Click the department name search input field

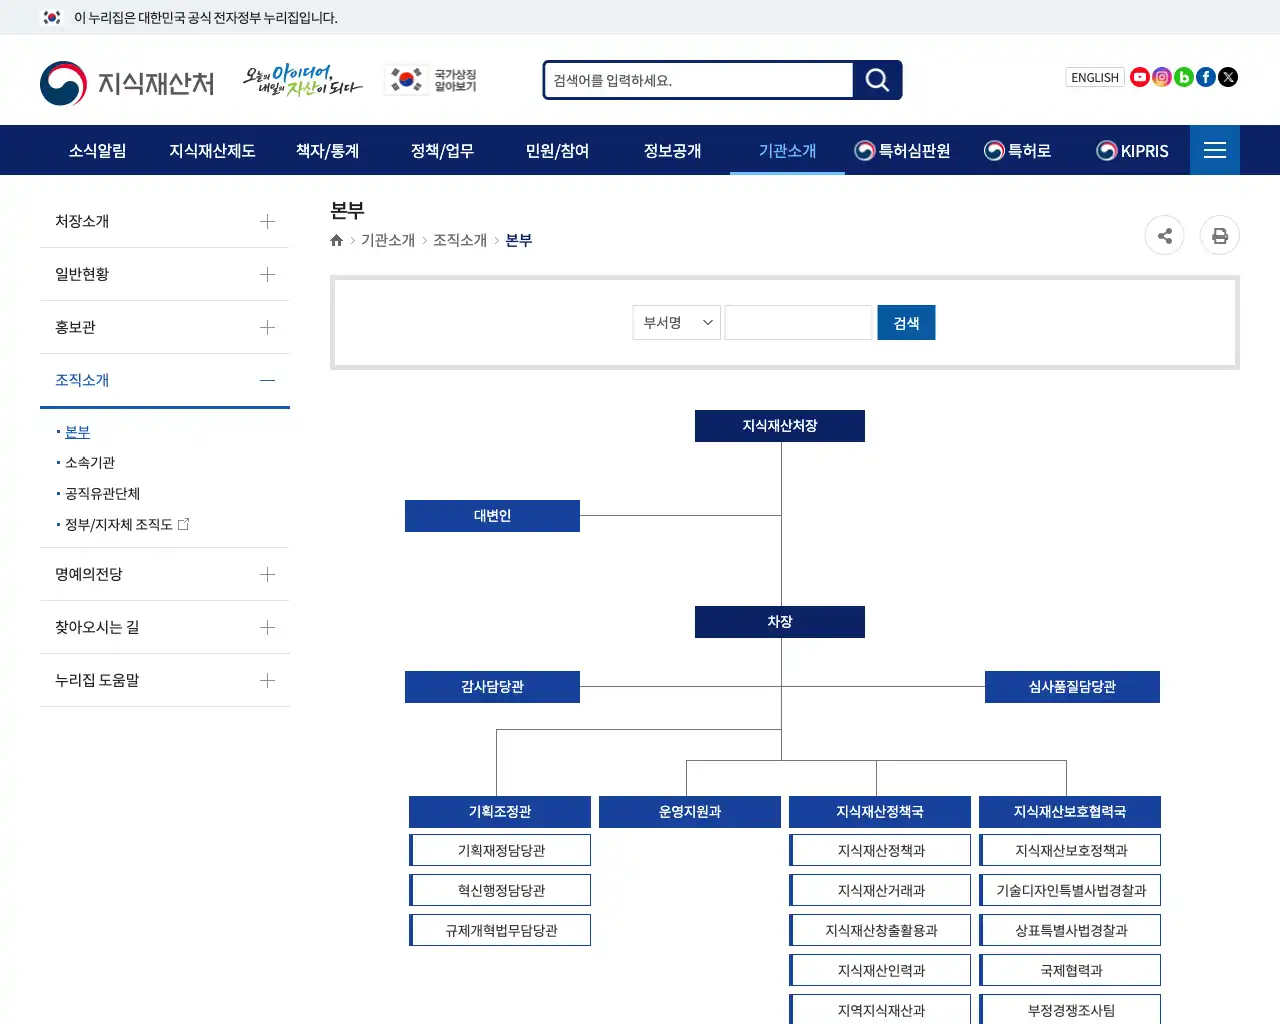pyautogui.click(x=798, y=322)
